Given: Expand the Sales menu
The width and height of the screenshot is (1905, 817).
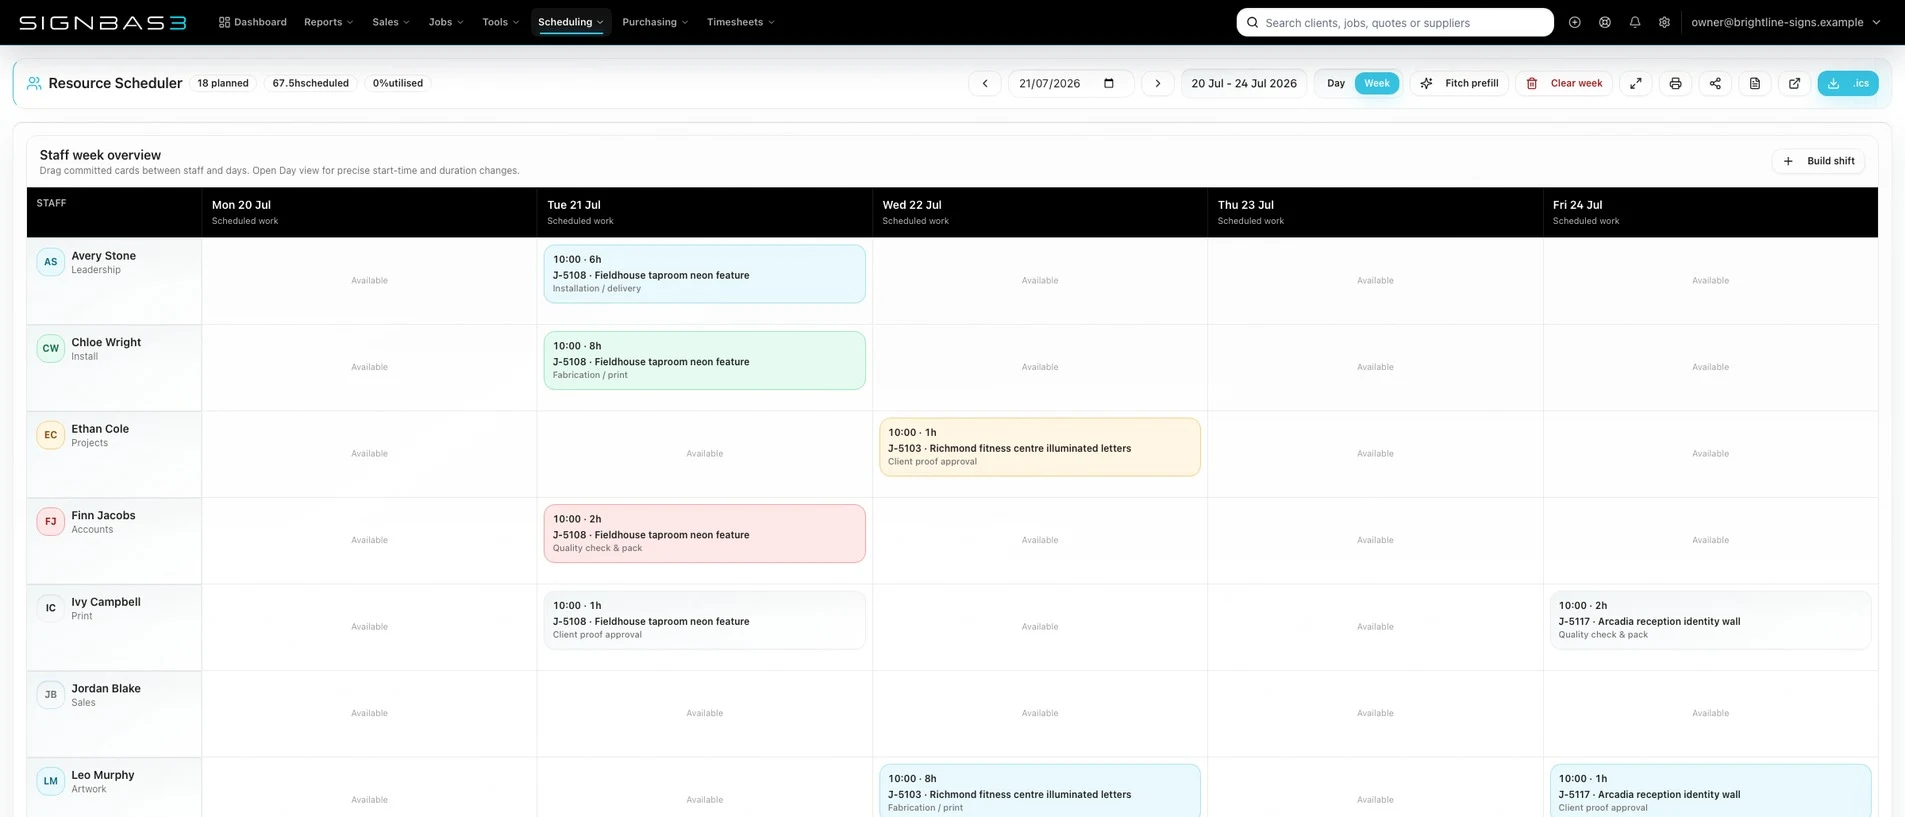Looking at the screenshot, I should pyautogui.click(x=390, y=22).
